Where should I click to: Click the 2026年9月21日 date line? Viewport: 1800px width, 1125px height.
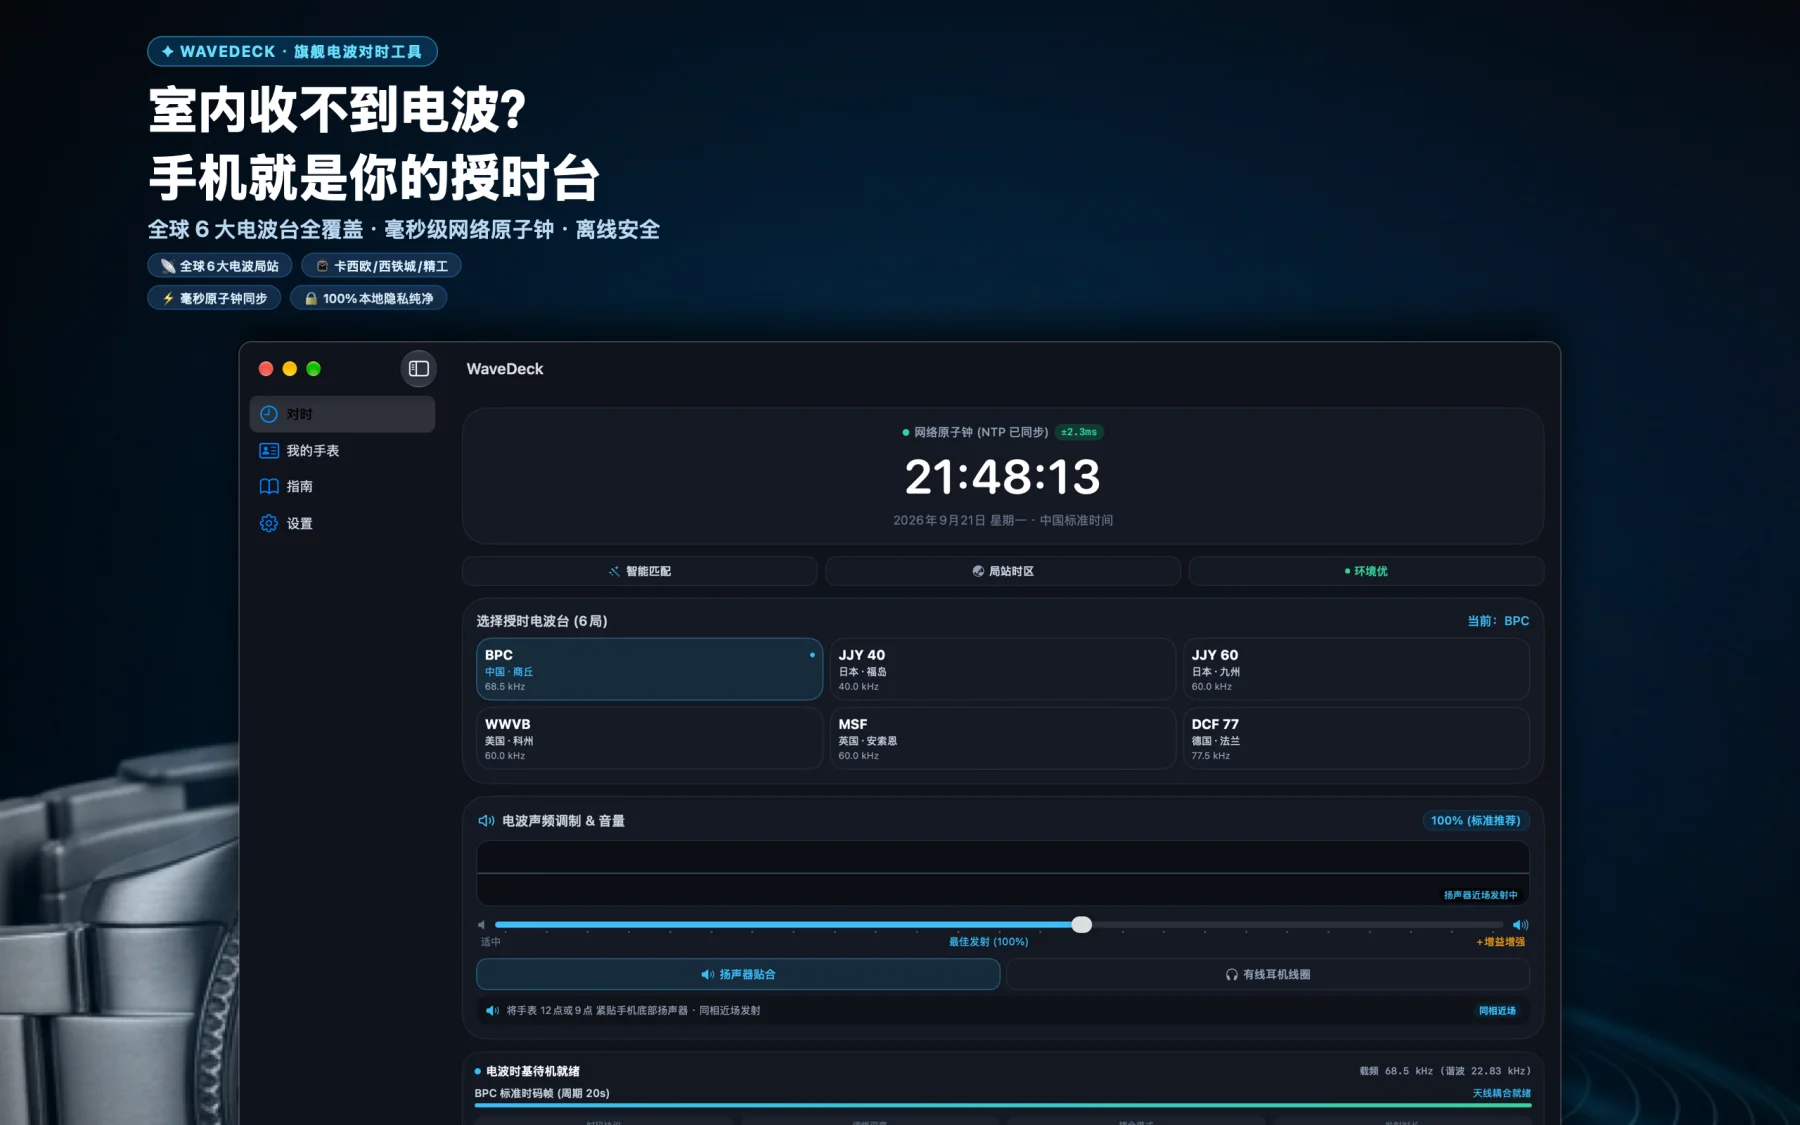(x=1003, y=521)
